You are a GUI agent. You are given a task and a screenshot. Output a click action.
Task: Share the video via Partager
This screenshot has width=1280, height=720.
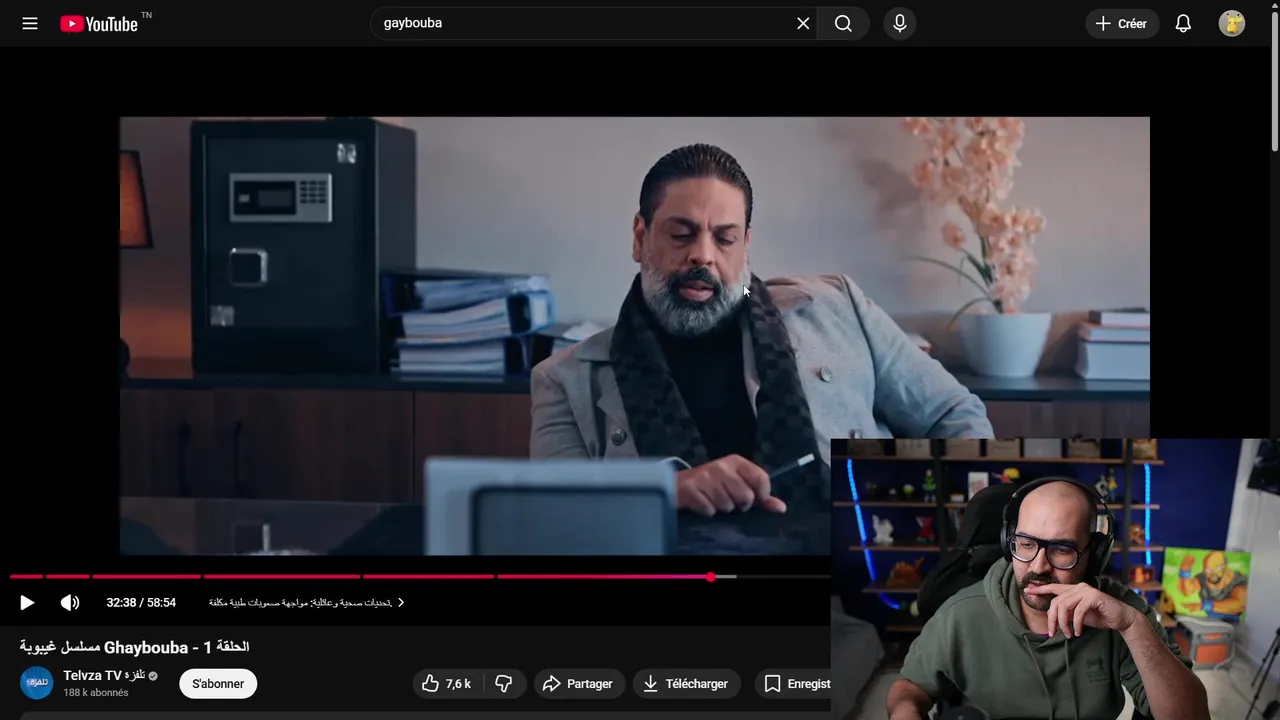[578, 683]
